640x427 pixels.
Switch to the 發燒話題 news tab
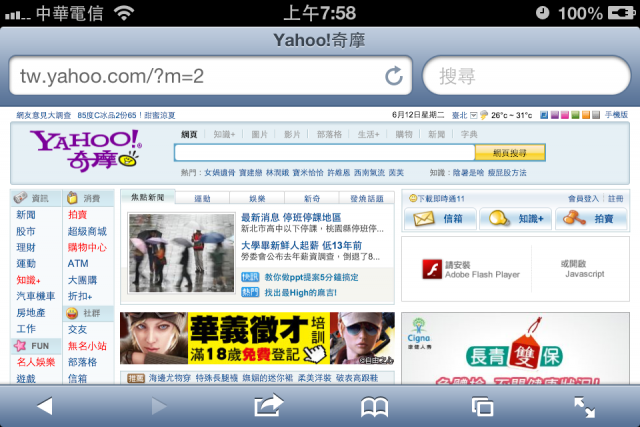pyautogui.click(x=367, y=198)
